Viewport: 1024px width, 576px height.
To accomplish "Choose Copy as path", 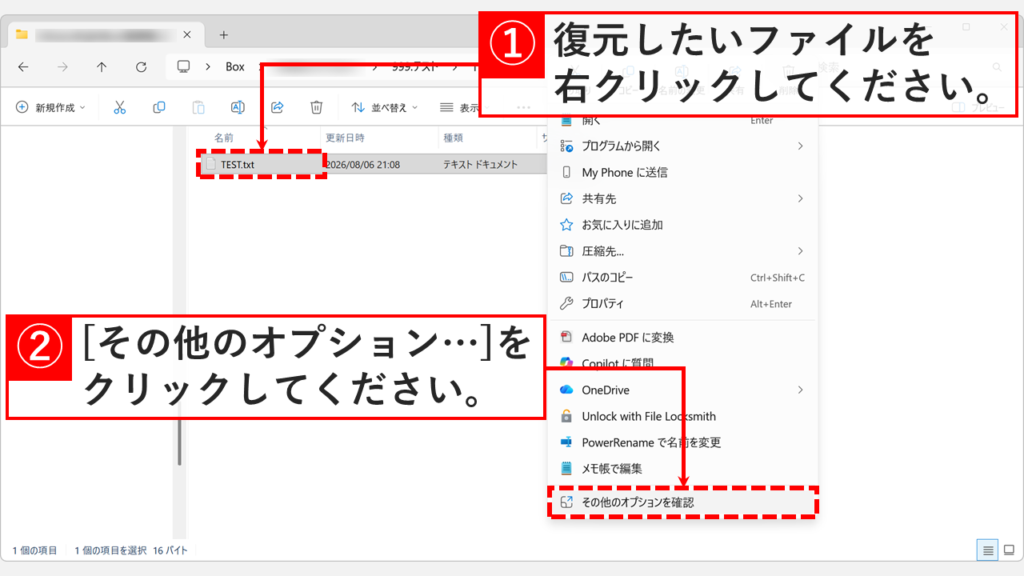I will (682, 278).
